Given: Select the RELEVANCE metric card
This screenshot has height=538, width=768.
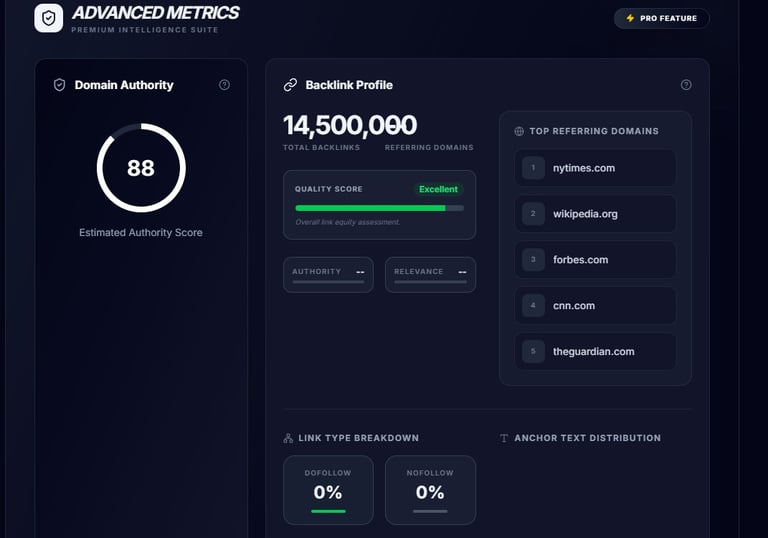Looking at the screenshot, I should click(x=430, y=275).
